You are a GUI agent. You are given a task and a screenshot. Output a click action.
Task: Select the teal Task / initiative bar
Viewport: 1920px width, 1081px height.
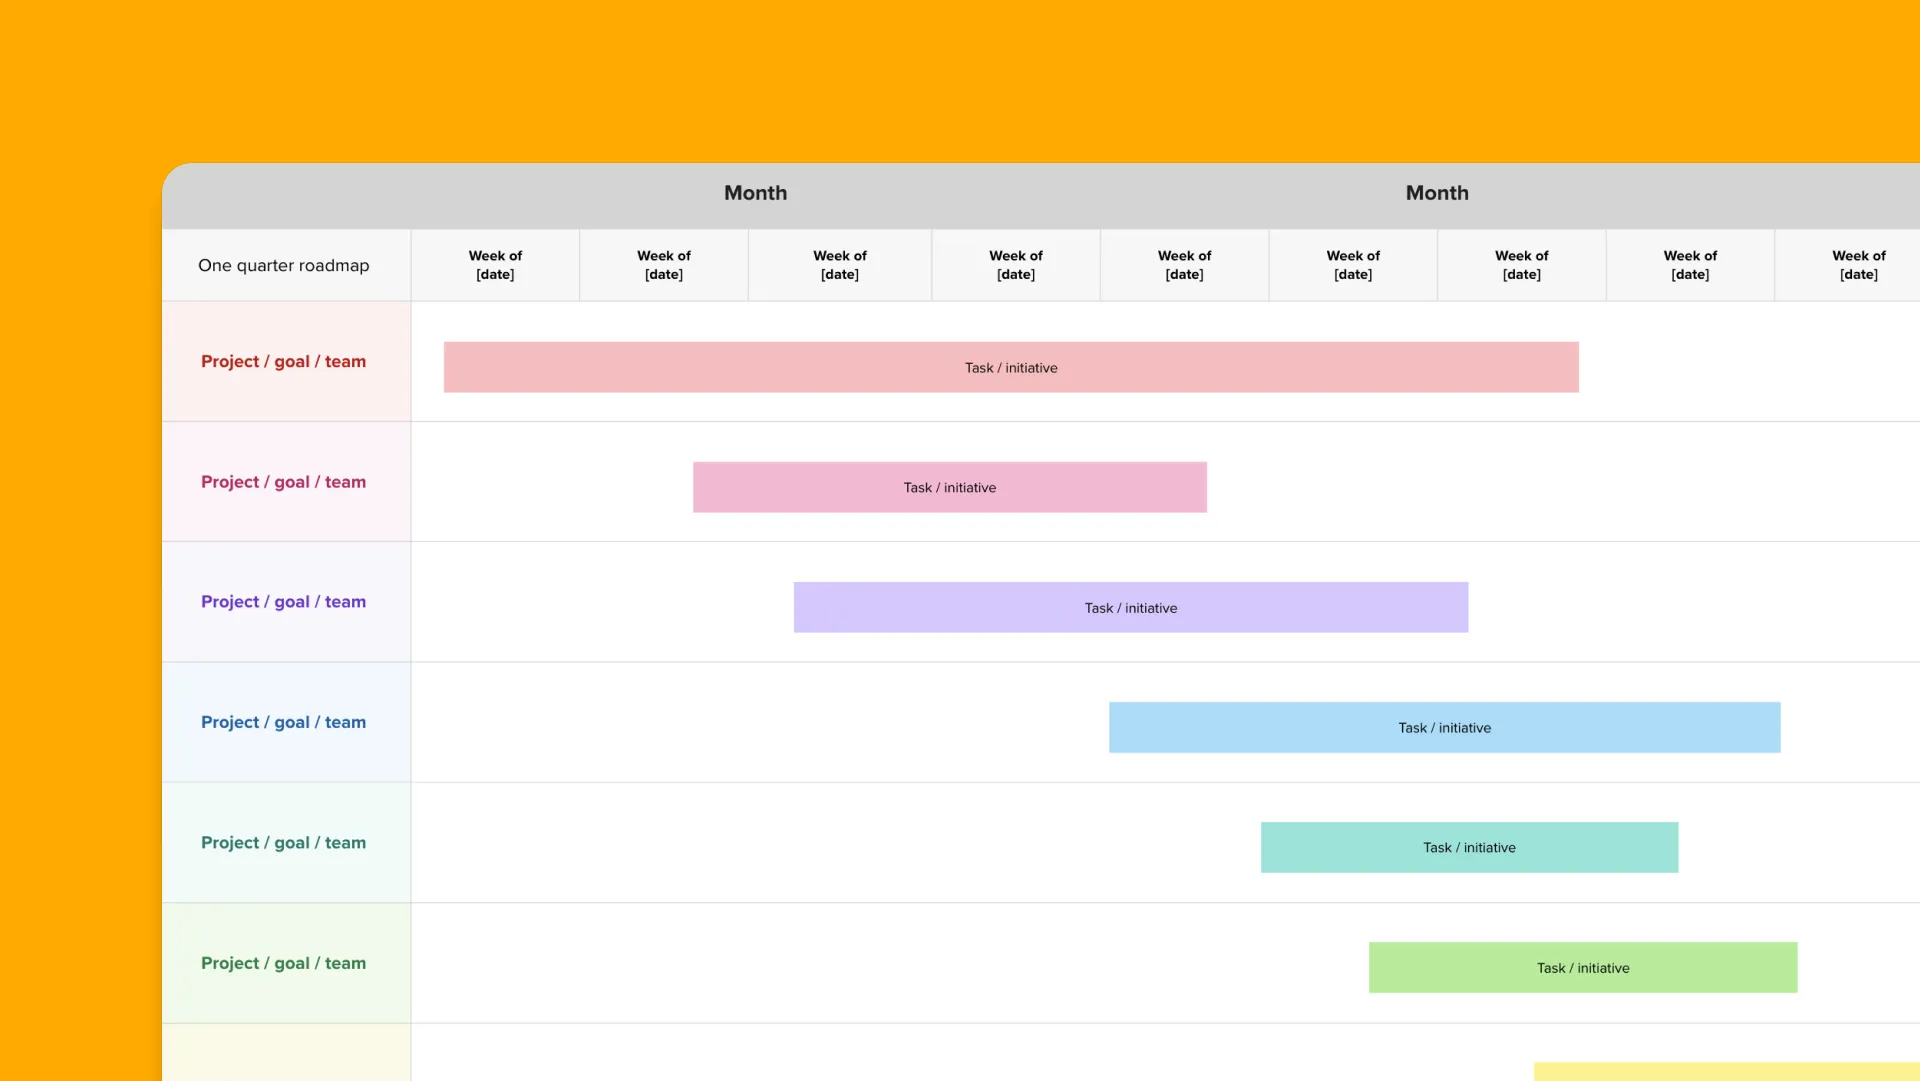coord(1470,847)
